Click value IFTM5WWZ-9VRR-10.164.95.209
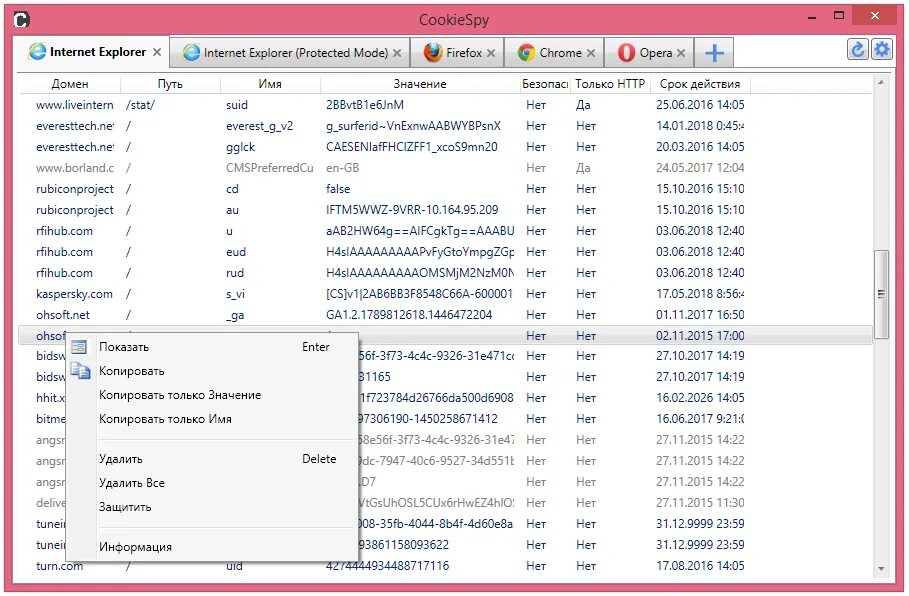Image resolution: width=909 pixels, height=596 pixels. [412, 210]
